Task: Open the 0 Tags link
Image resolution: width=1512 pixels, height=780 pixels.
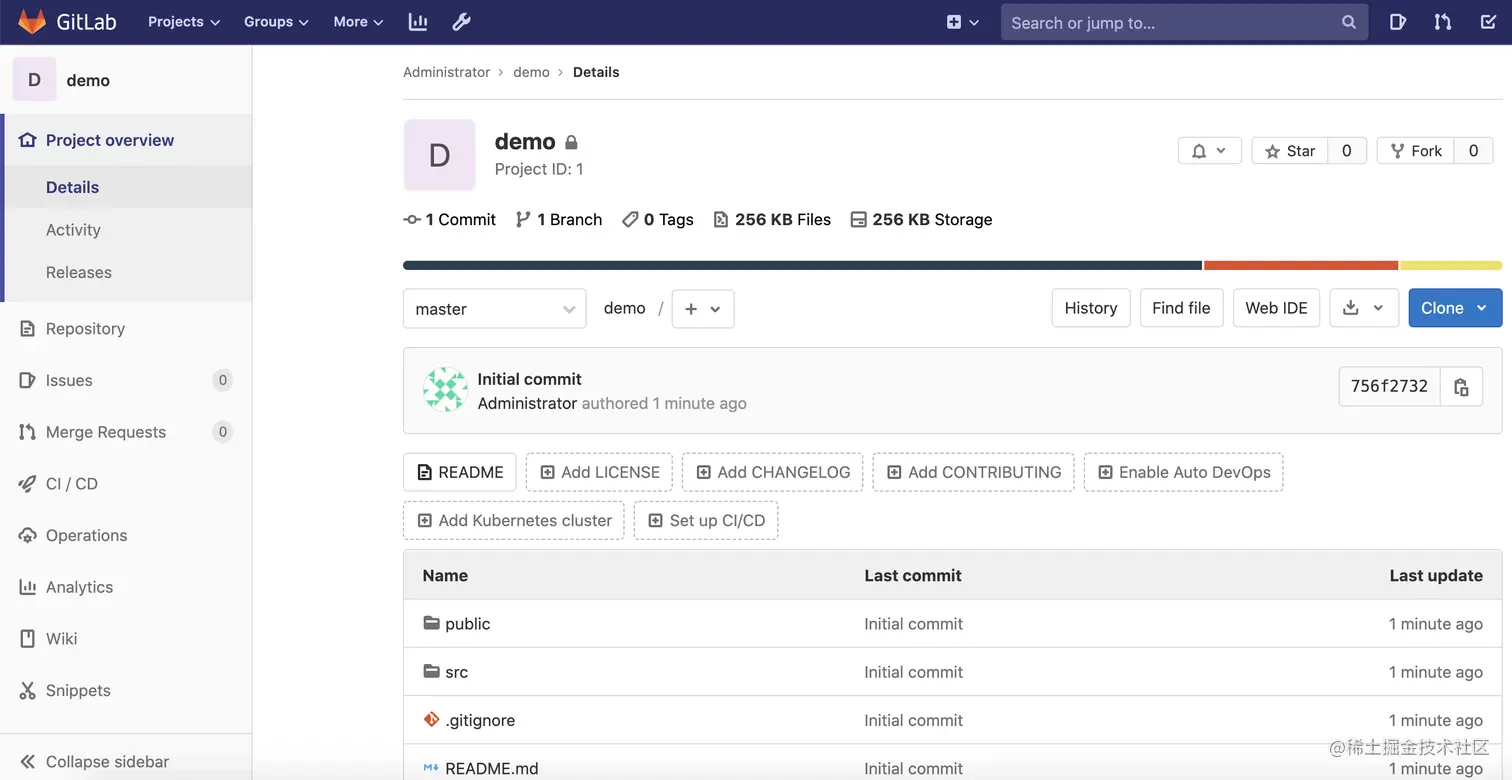Action: tap(658, 220)
